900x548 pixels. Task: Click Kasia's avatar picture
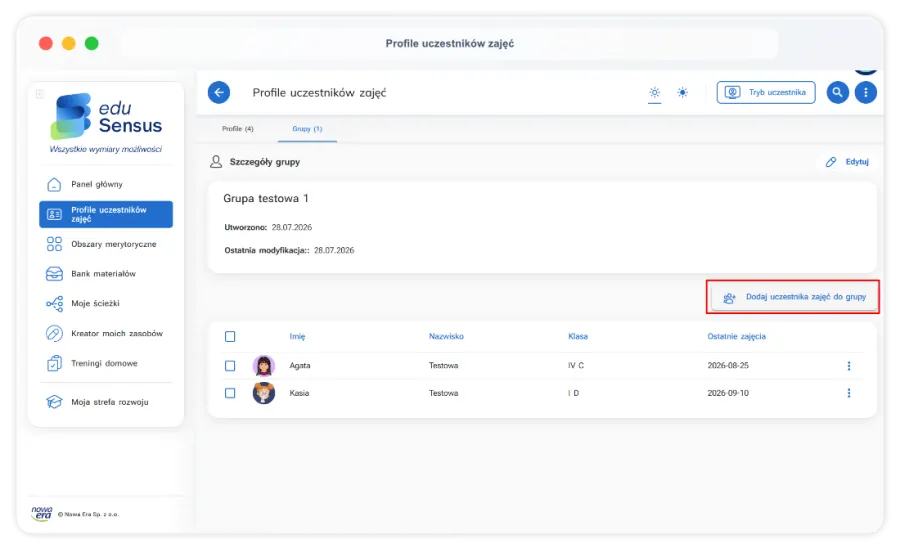click(x=264, y=393)
